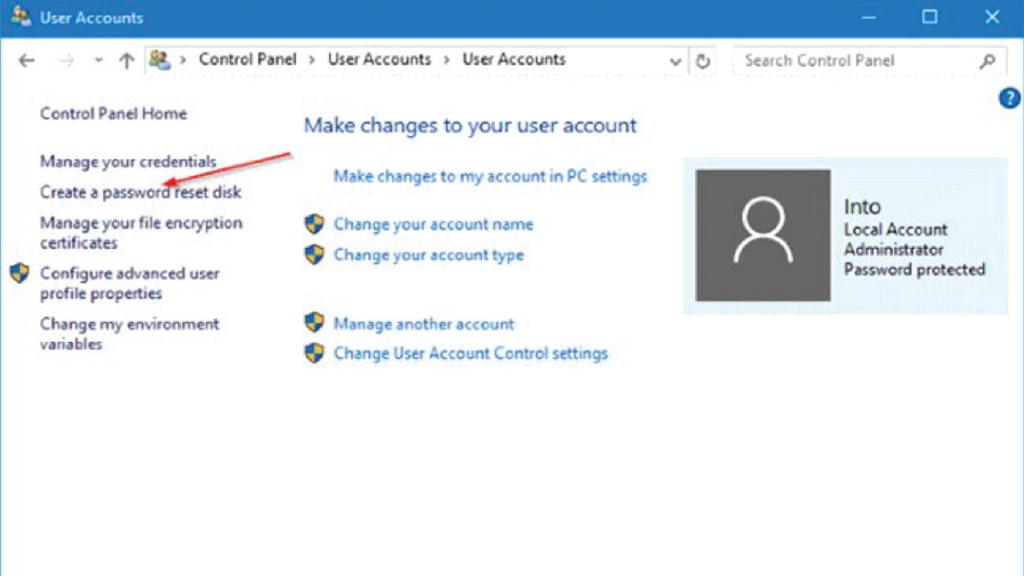Open Change User Account Control settings

pos(470,353)
